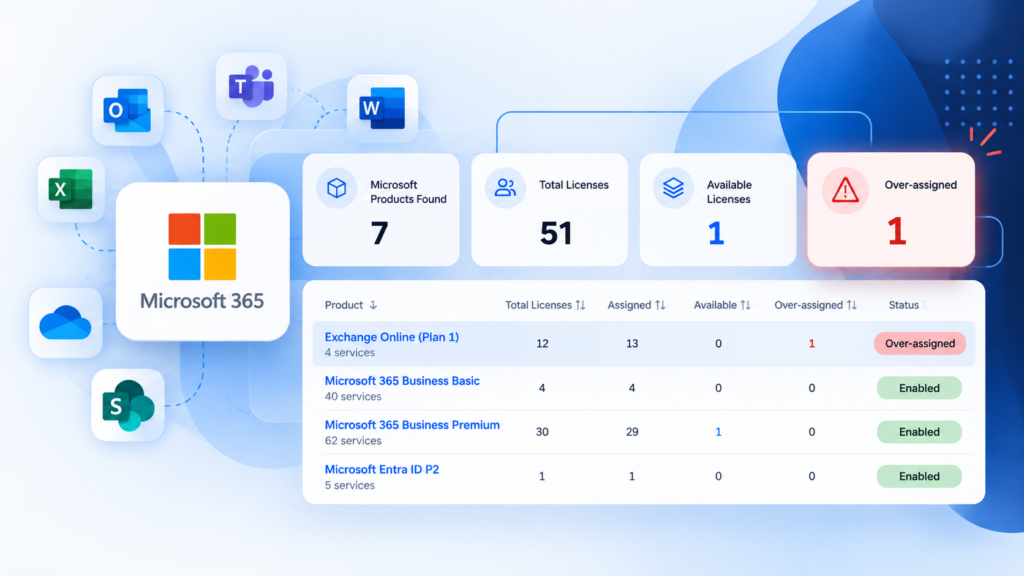The width and height of the screenshot is (1024, 576).
Task: Click assigned value 29
Action: [x=632, y=432]
